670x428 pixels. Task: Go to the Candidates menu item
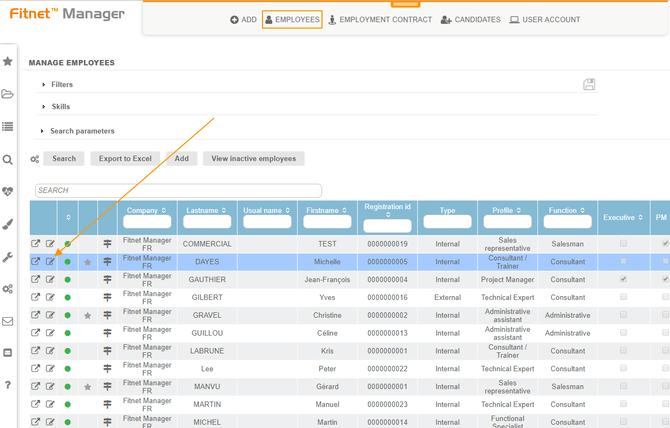(470, 19)
